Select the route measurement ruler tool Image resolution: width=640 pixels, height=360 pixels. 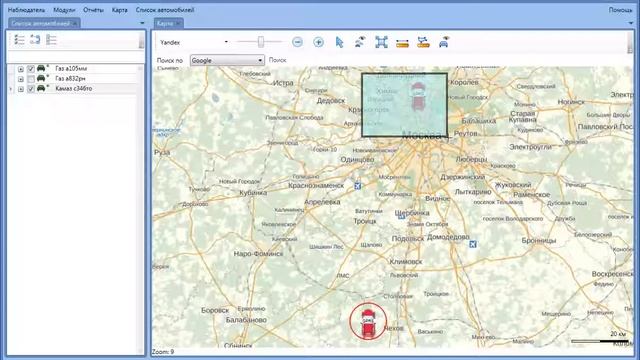423,42
